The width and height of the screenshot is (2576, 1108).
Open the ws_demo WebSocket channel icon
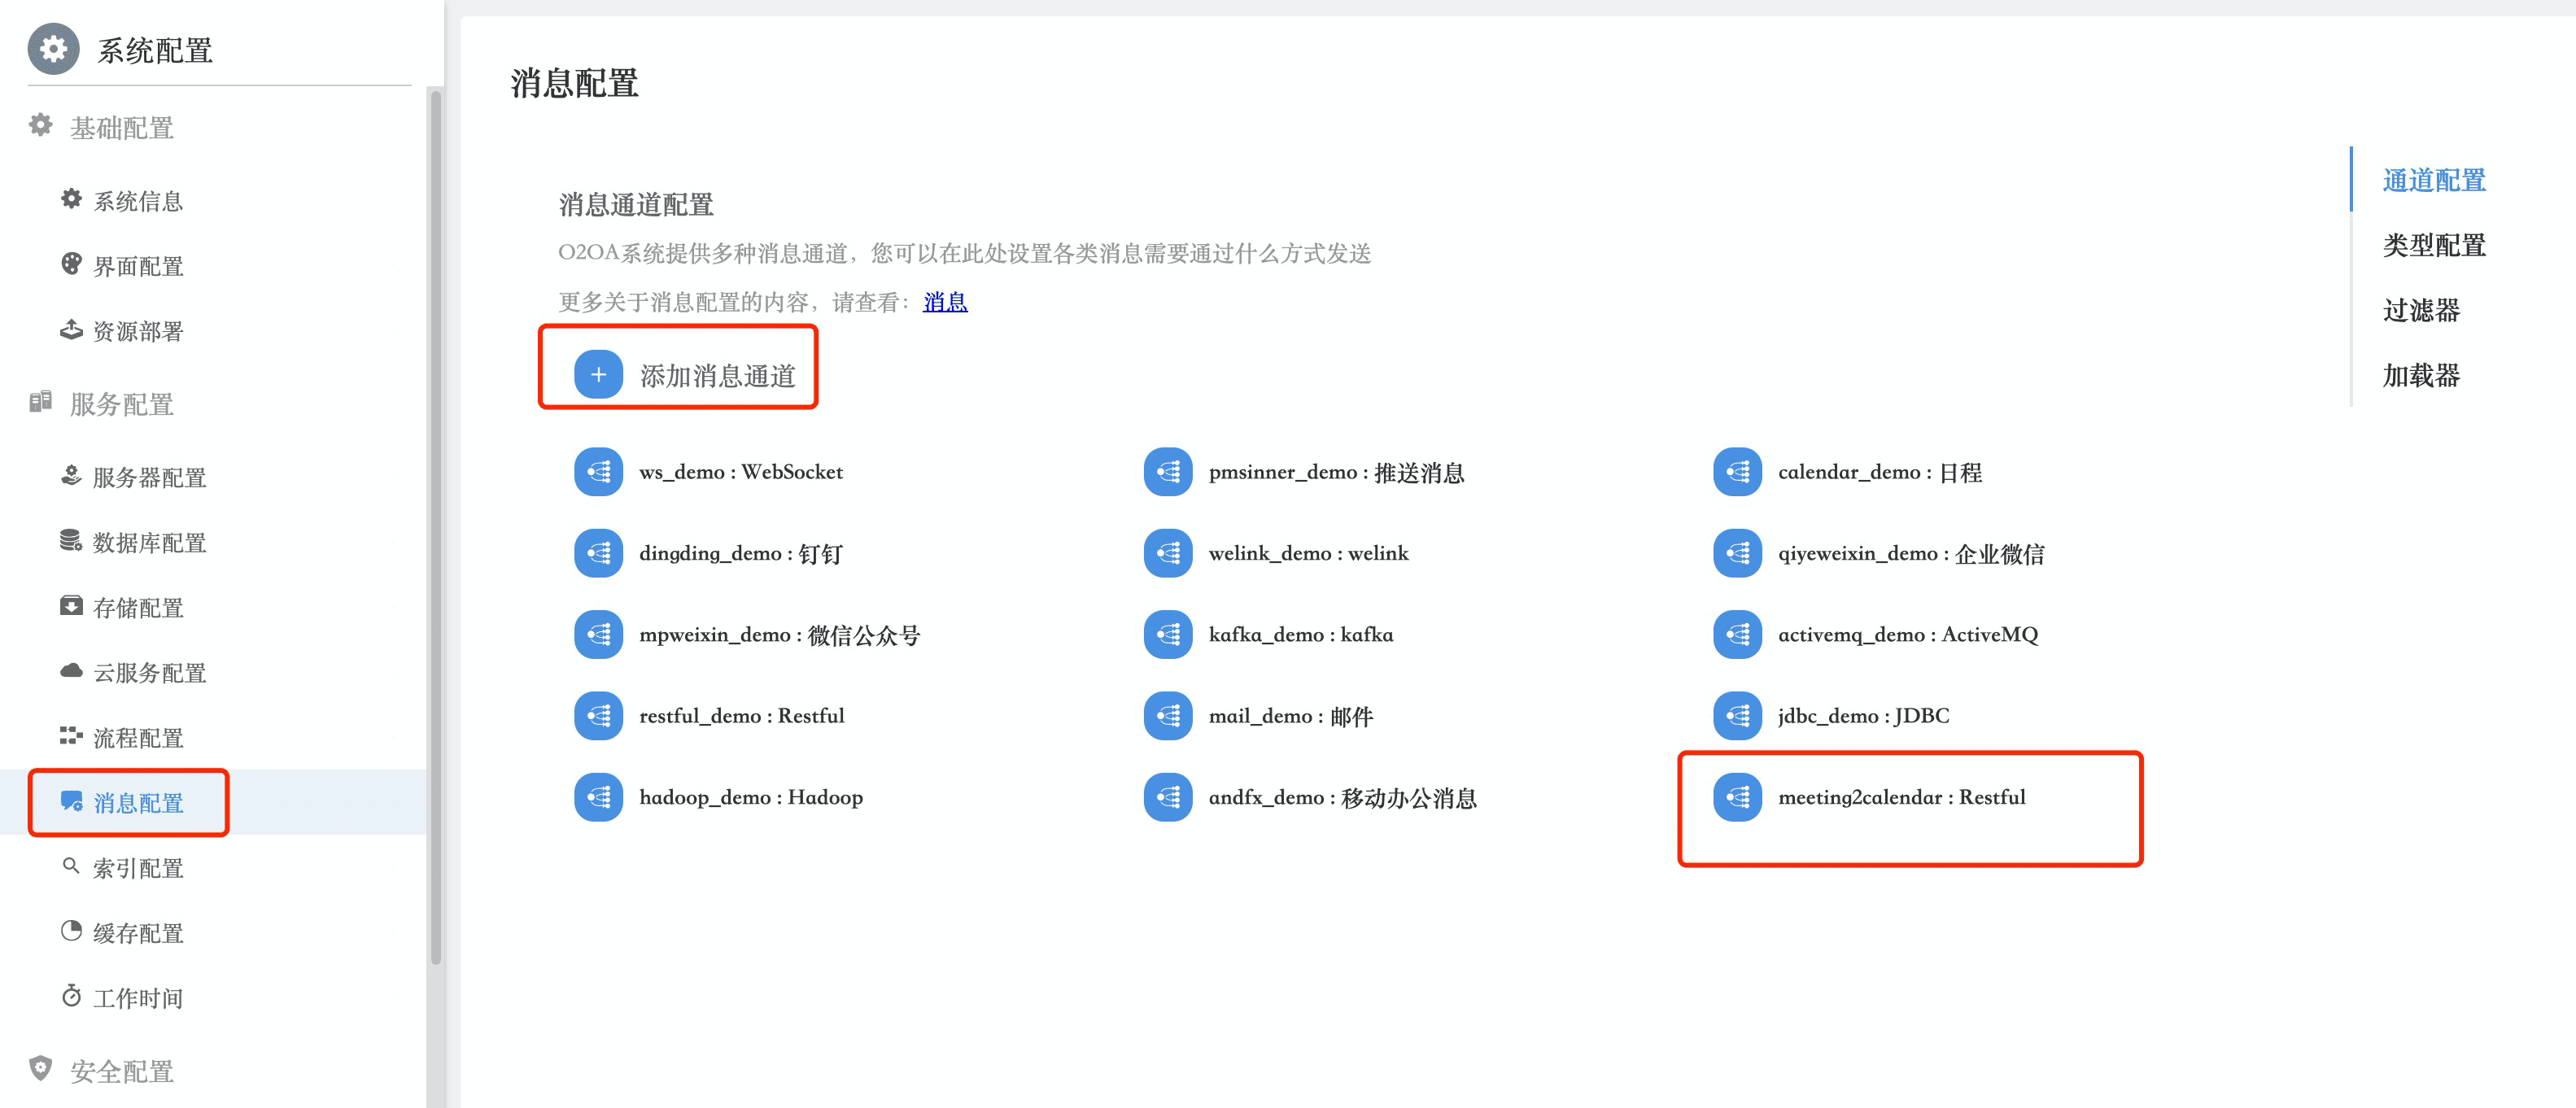[x=598, y=472]
